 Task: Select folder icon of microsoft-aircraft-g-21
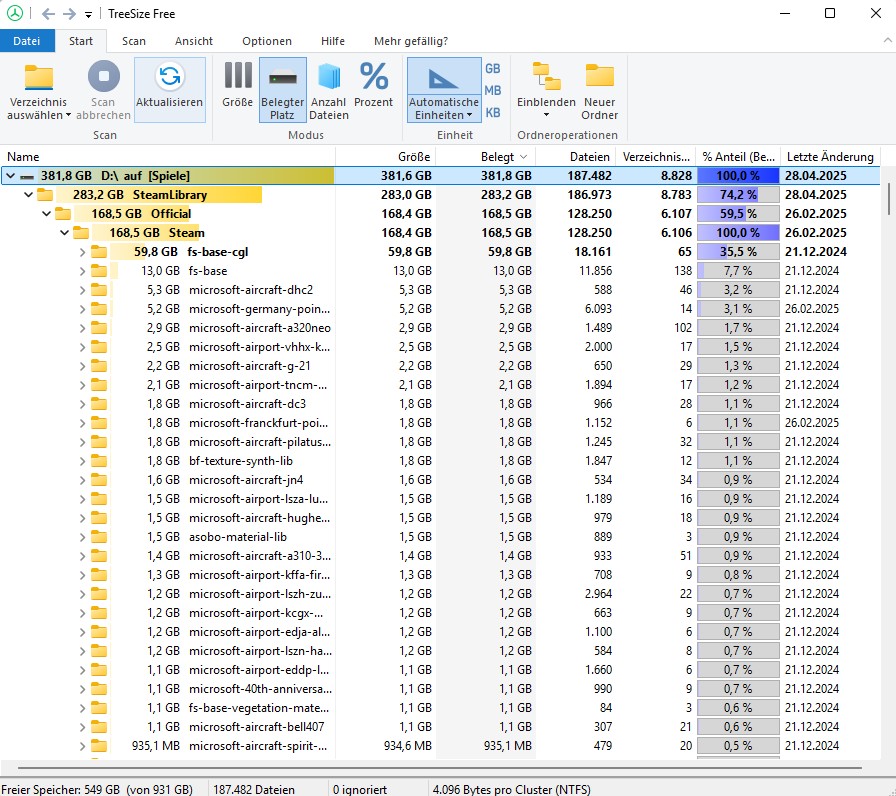point(99,366)
